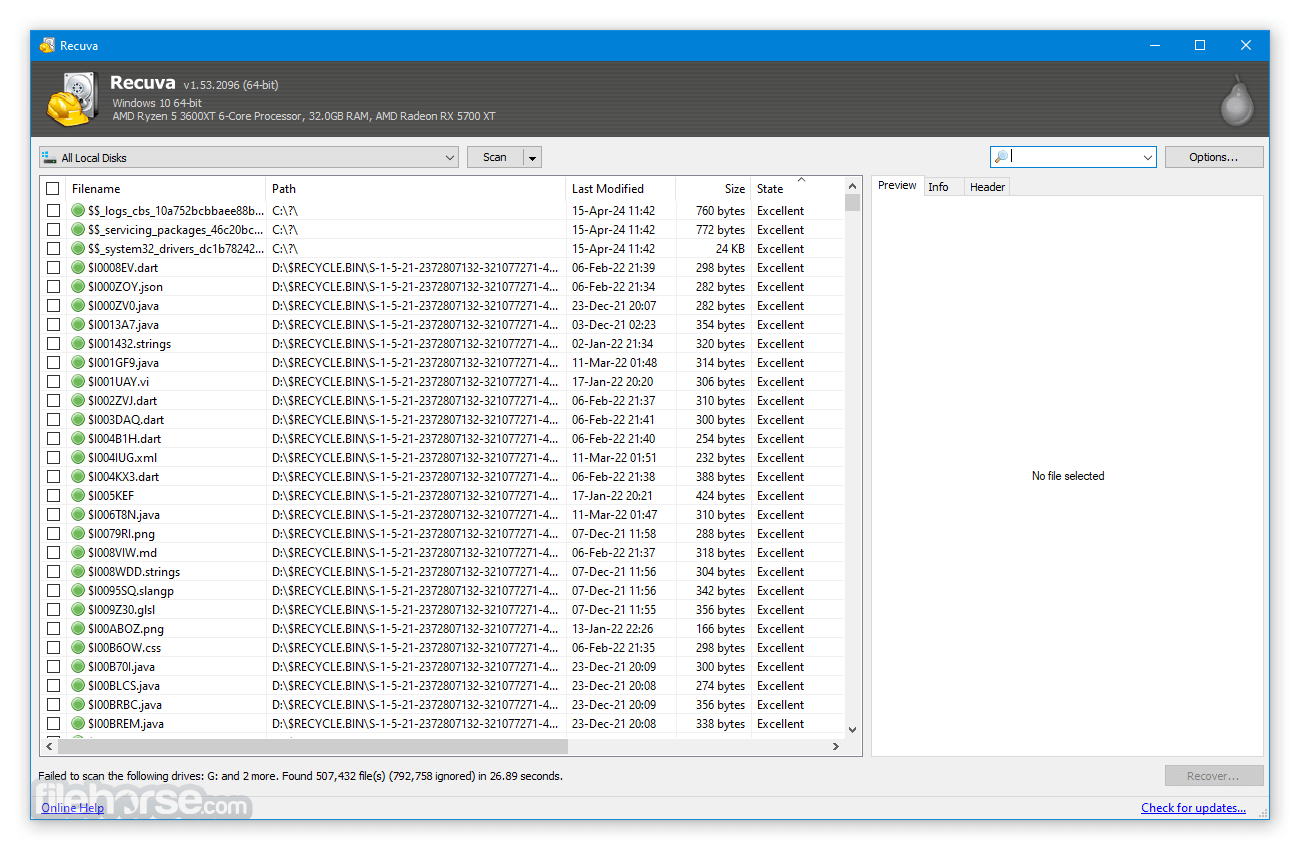Click the Piriform pear logo icon
The width and height of the screenshot is (1300, 850).
[x=1237, y=100]
